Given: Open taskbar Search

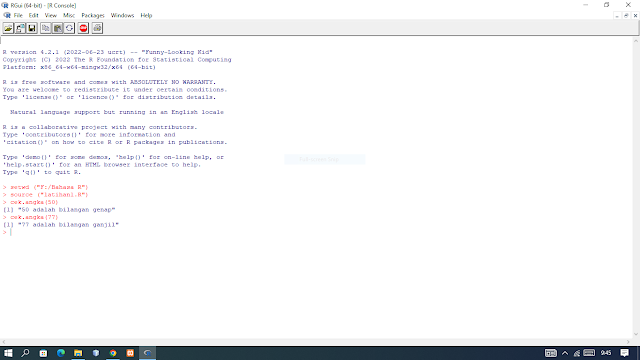Looking at the screenshot, I should pos(25,353).
